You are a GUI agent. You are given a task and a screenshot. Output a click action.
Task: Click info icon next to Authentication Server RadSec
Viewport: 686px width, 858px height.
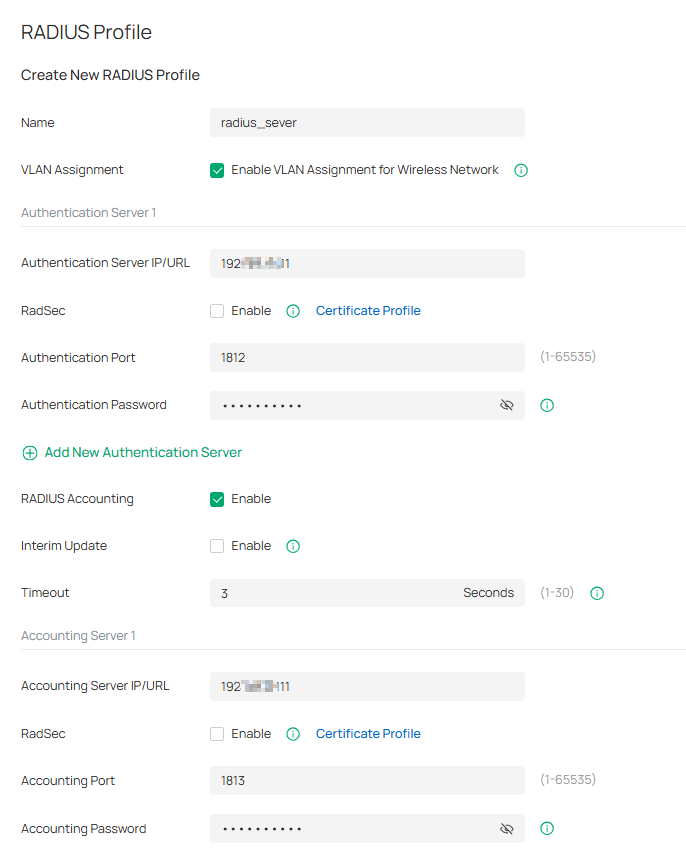(x=293, y=311)
